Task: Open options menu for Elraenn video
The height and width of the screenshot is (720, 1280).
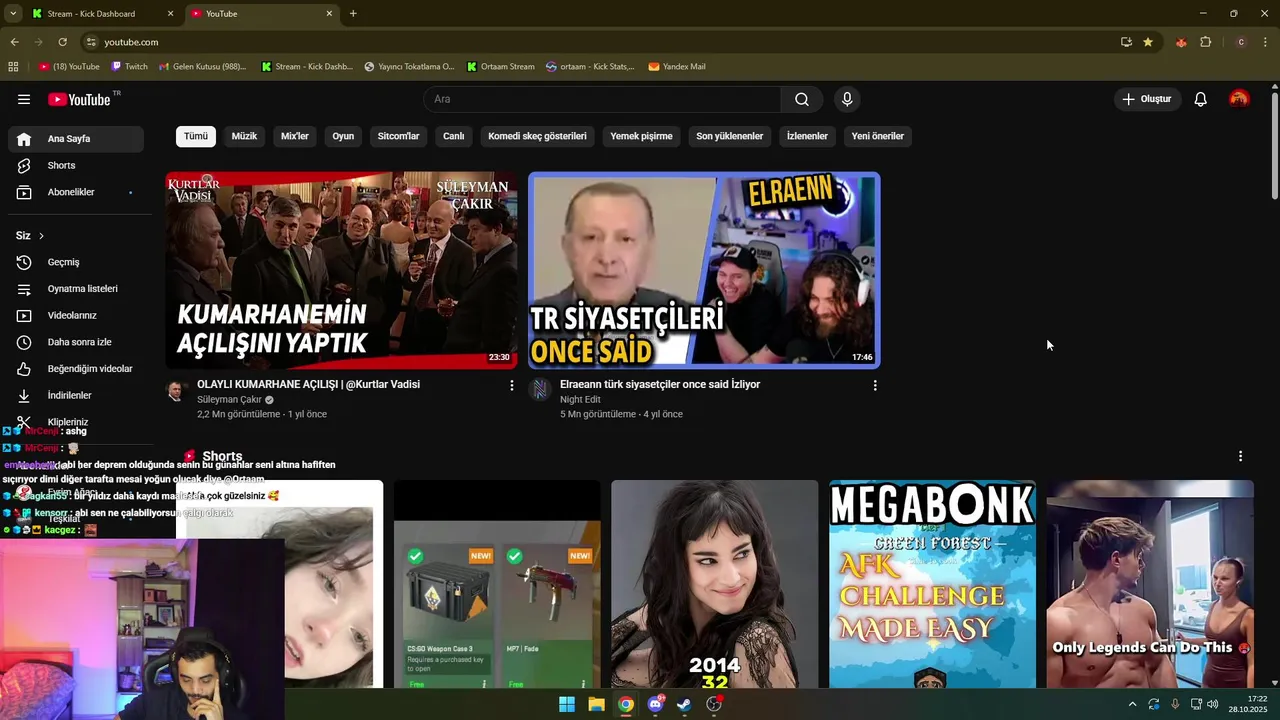Action: [875, 385]
